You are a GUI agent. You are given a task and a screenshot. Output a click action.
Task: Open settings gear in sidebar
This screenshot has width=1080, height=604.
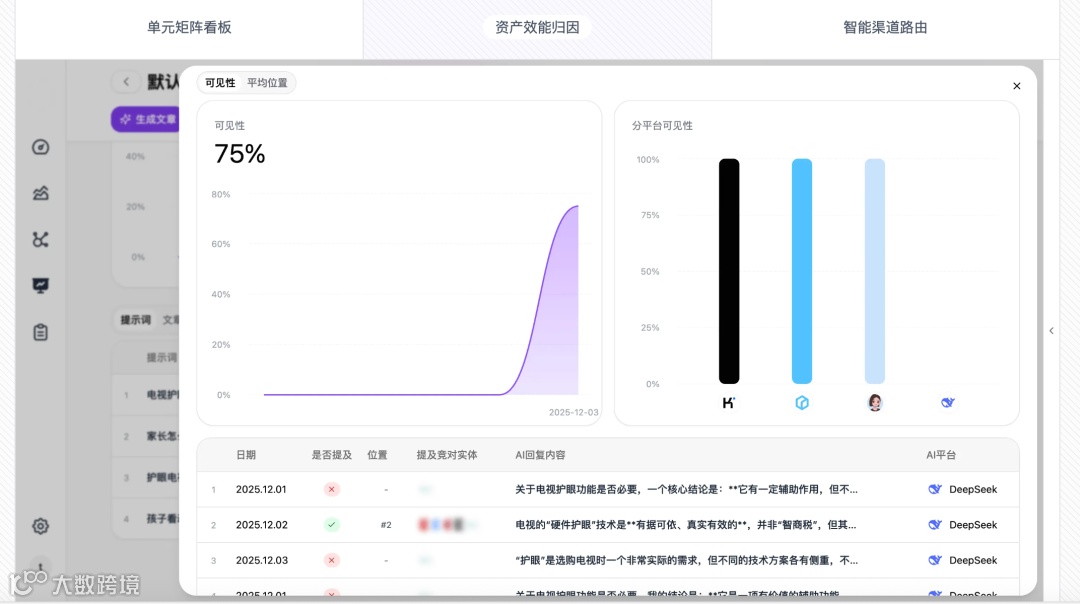pyautogui.click(x=41, y=526)
